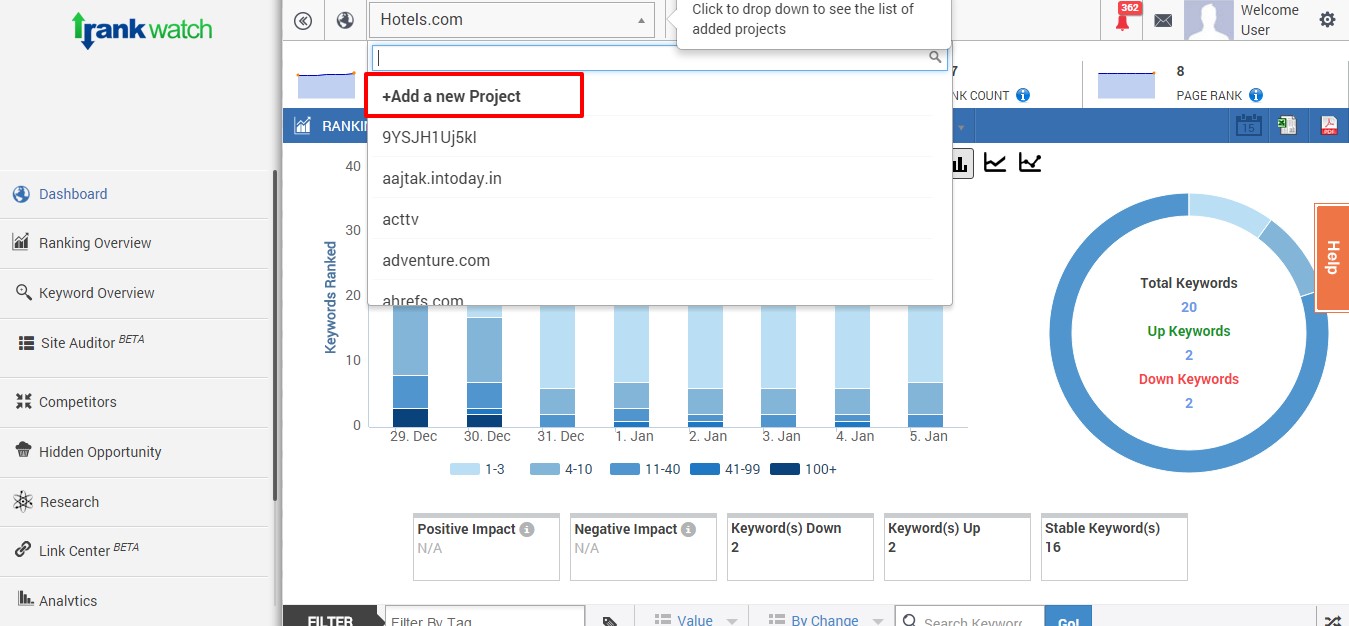Toggle the 100+ legend series
Image resolution: width=1349 pixels, height=626 pixels.
[803, 469]
